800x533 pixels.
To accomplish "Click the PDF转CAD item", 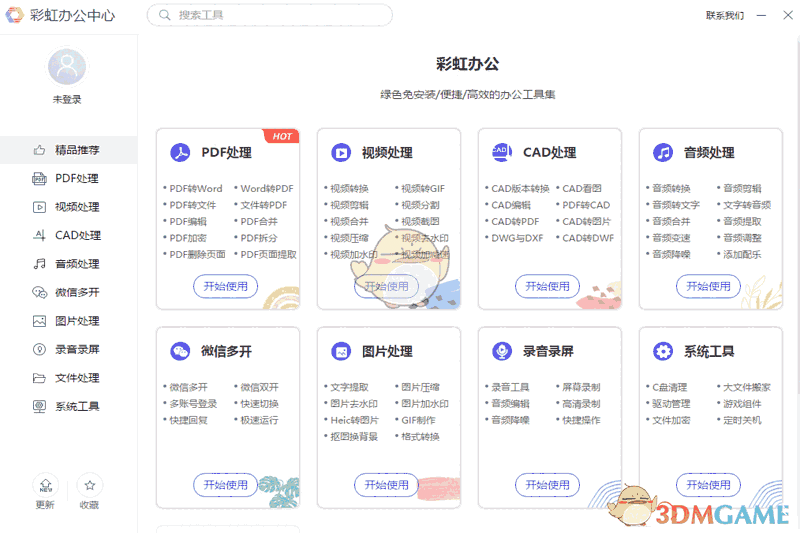I will [x=586, y=205].
